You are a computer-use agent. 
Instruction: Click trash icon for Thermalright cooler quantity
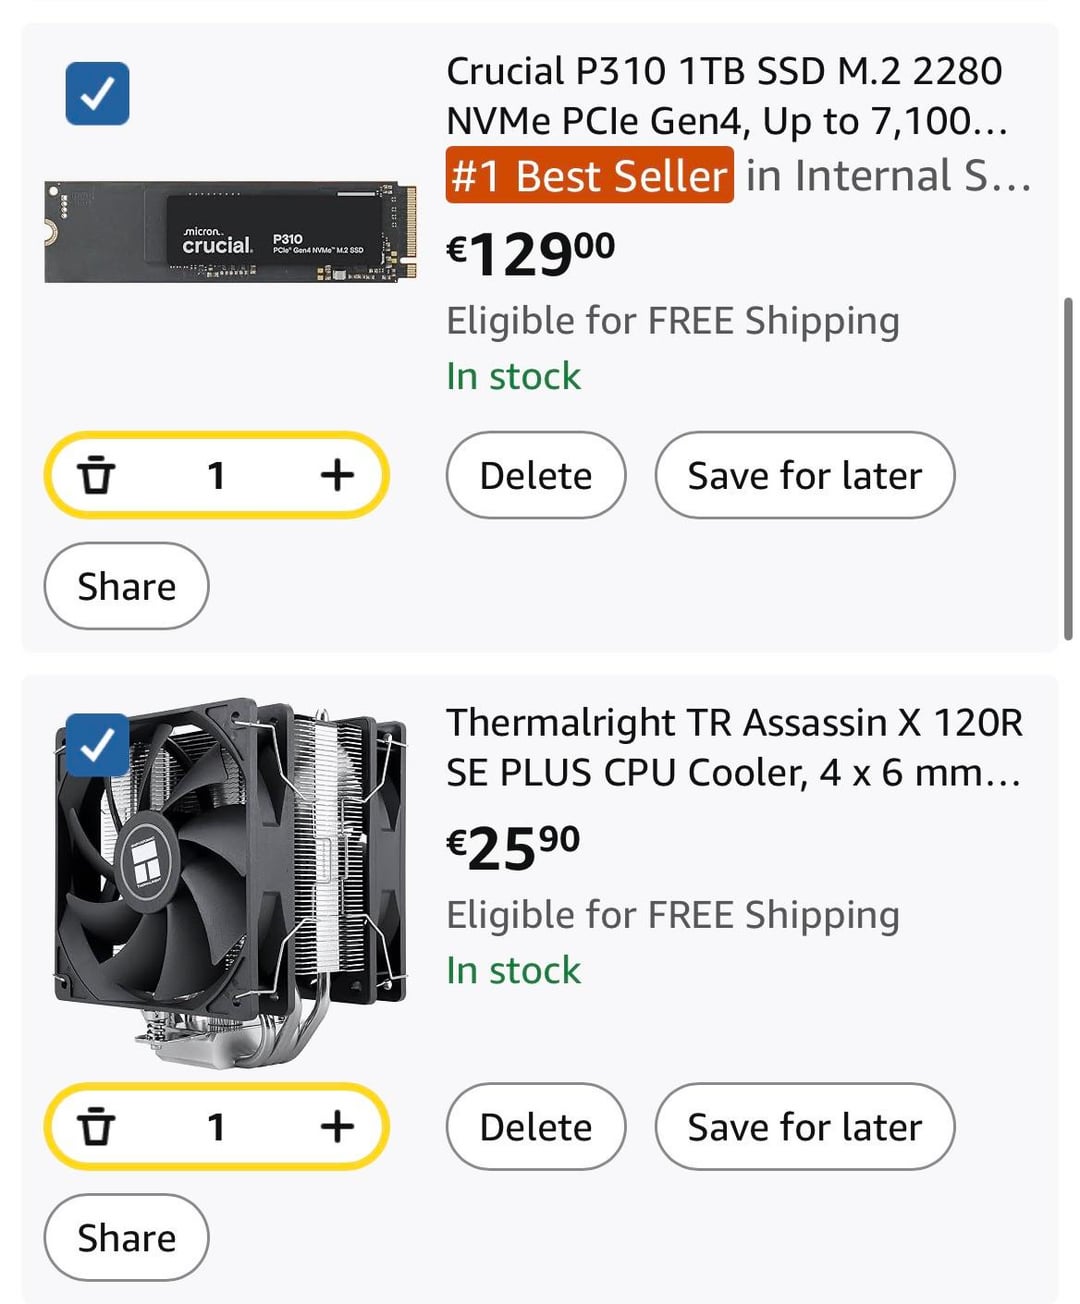(x=96, y=1127)
